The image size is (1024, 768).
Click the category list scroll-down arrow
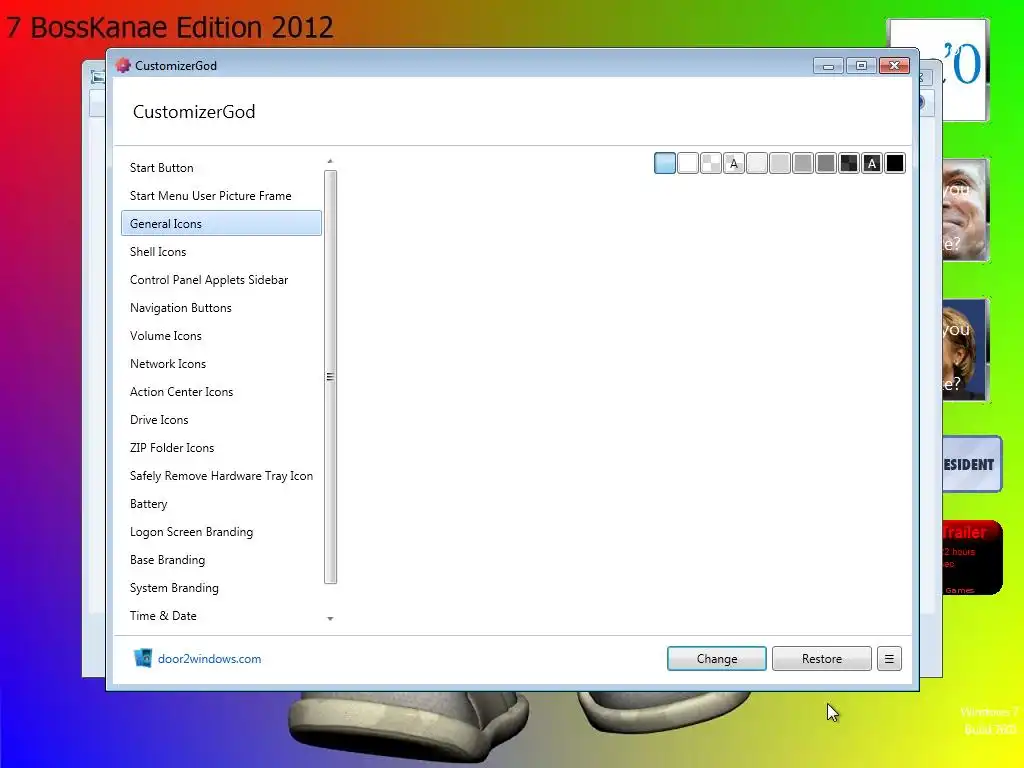click(330, 618)
